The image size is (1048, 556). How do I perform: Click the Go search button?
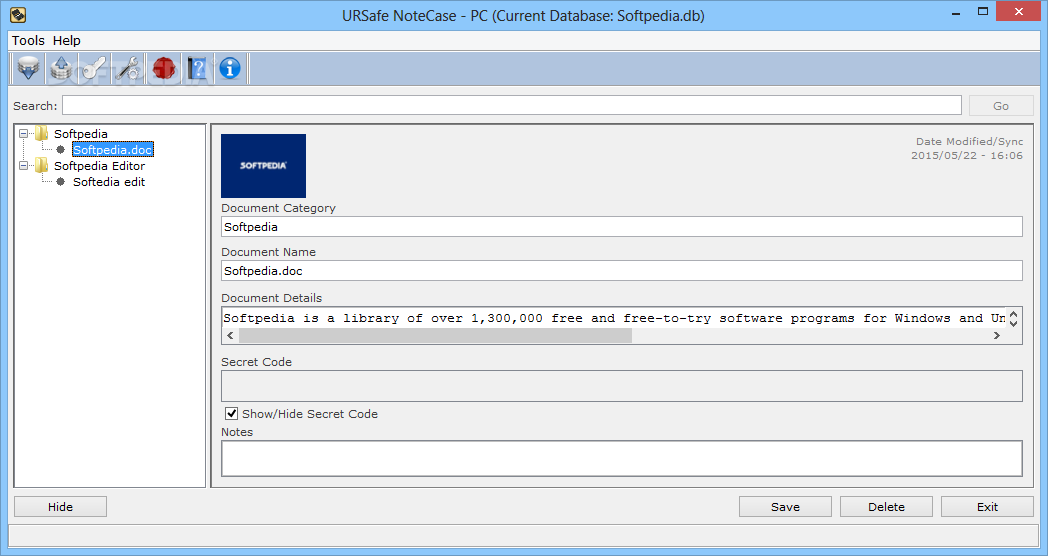tap(1001, 106)
